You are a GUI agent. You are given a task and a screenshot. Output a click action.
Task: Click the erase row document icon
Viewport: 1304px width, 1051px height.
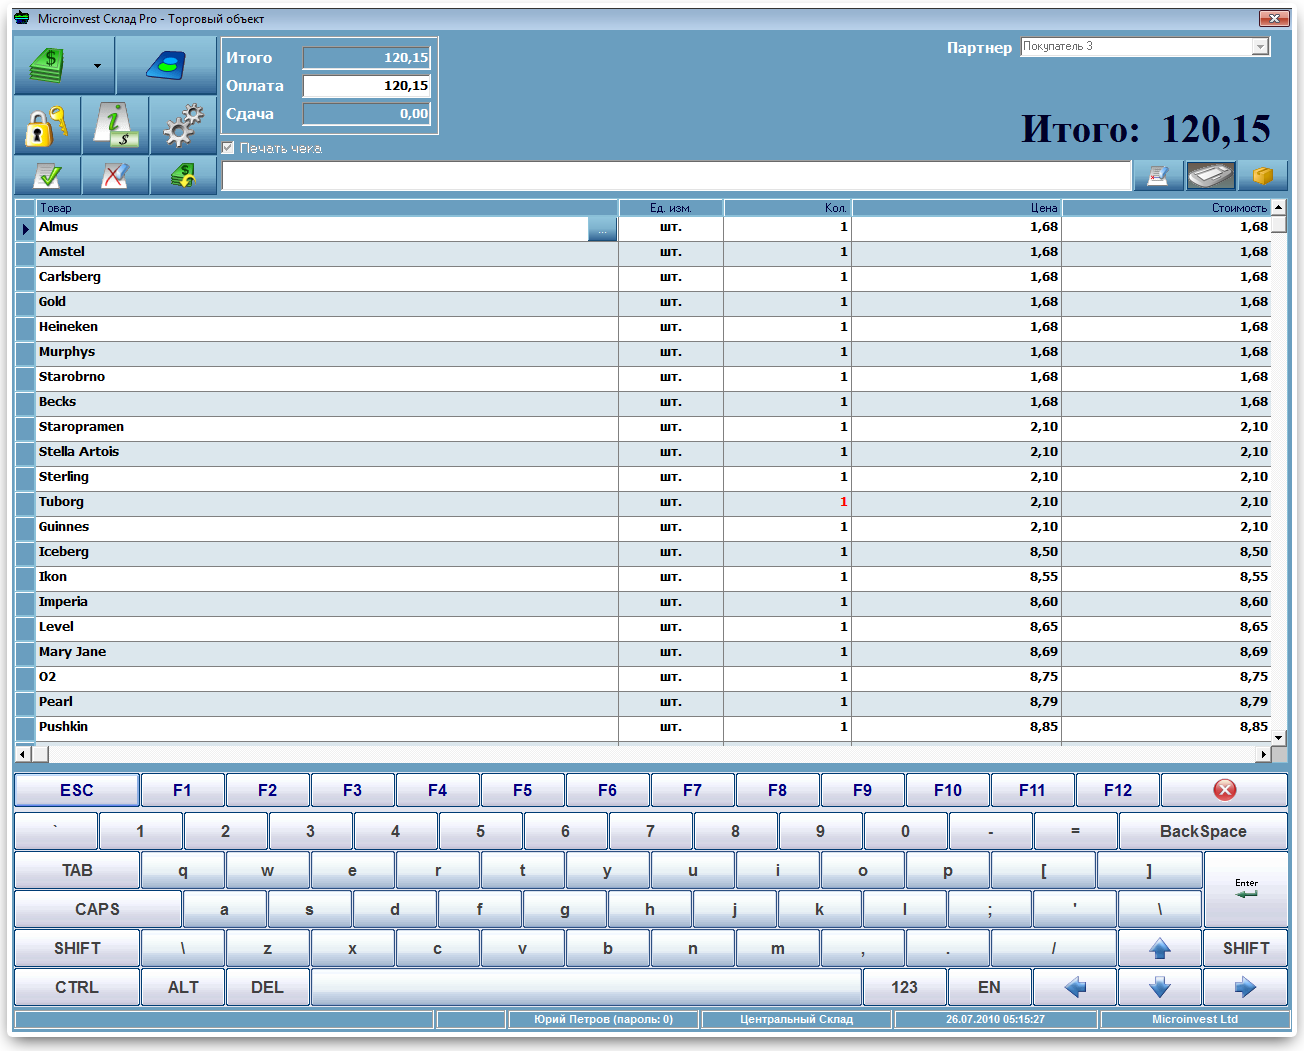coord(1158,176)
